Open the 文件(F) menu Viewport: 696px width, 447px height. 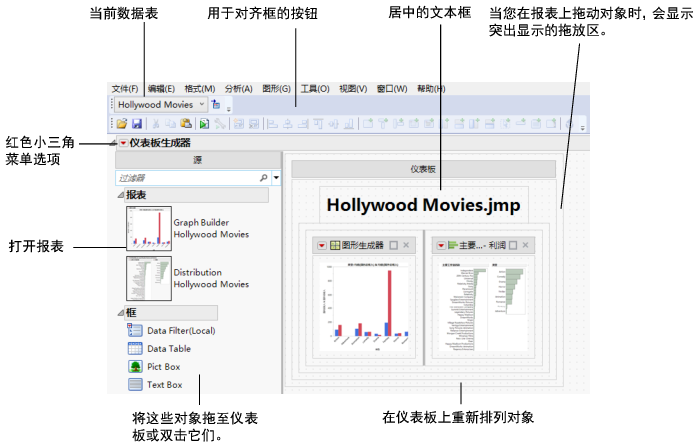click(125, 88)
